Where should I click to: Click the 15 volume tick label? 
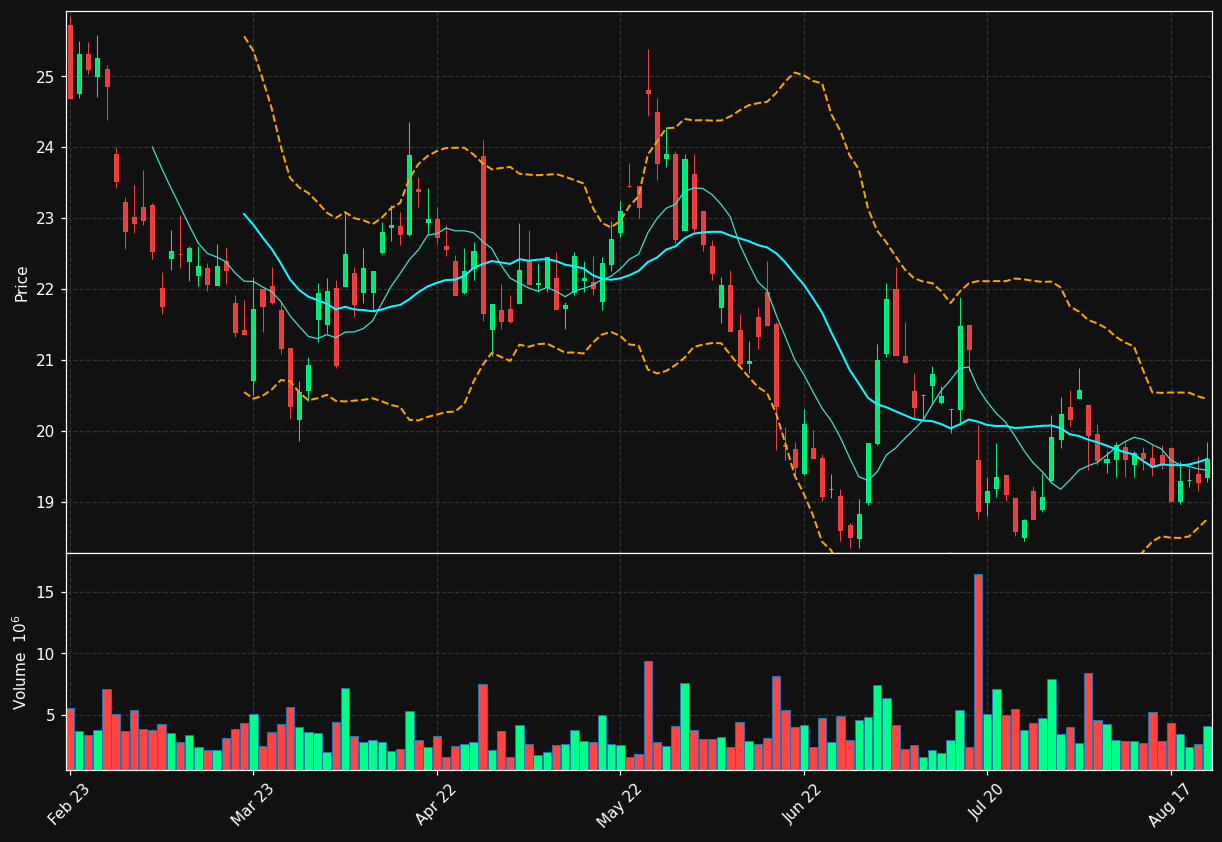[x=48, y=593]
